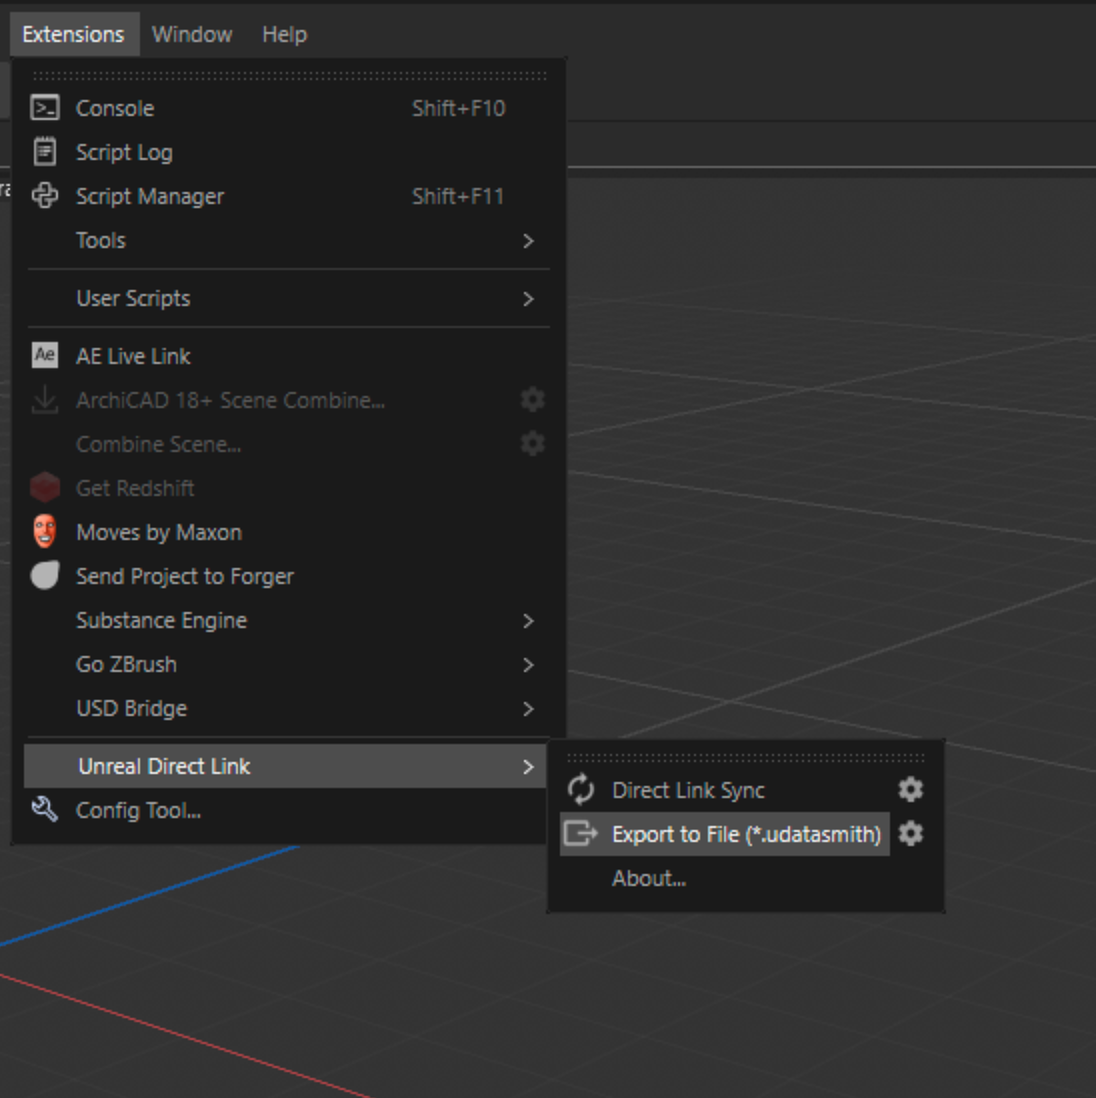Open Export to File settings gear

pyautogui.click(x=911, y=833)
